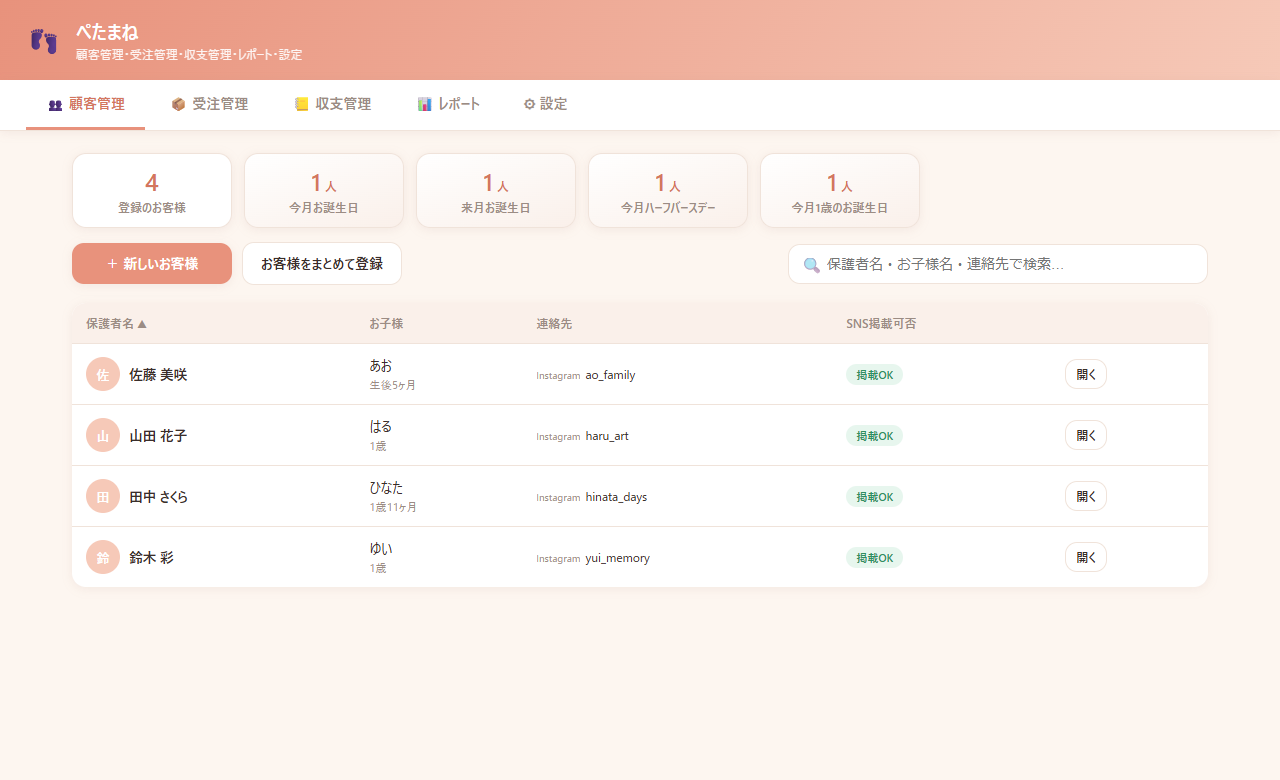1280x780 pixels.
Task: Click the magnifier icon in search box
Action: [812, 265]
